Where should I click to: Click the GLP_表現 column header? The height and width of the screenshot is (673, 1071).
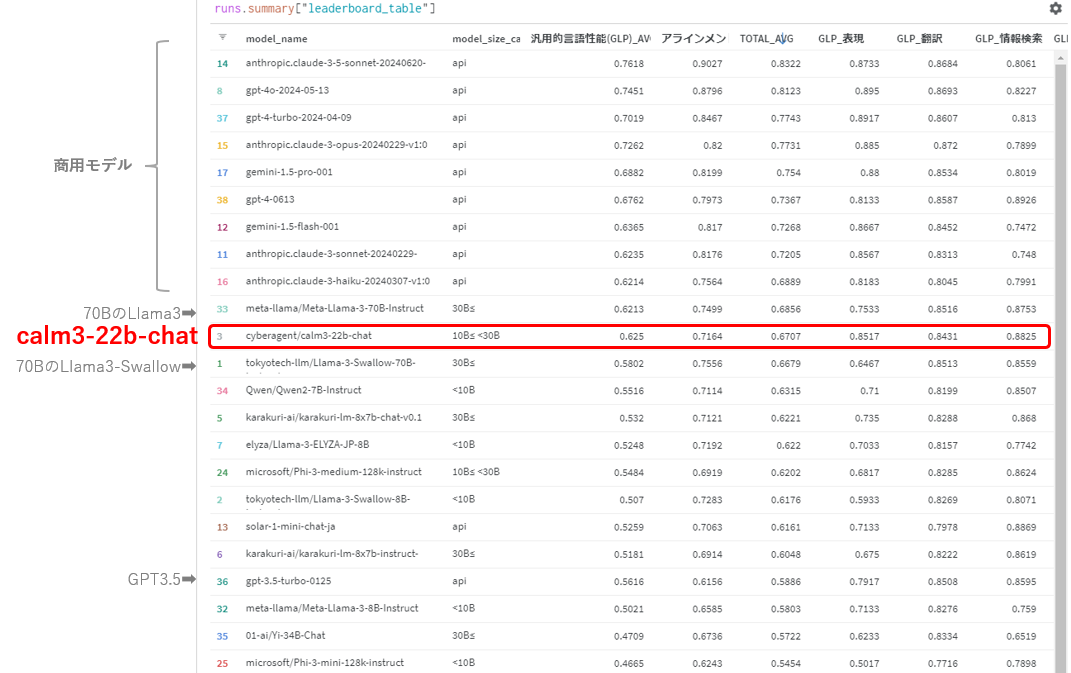(x=841, y=39)
